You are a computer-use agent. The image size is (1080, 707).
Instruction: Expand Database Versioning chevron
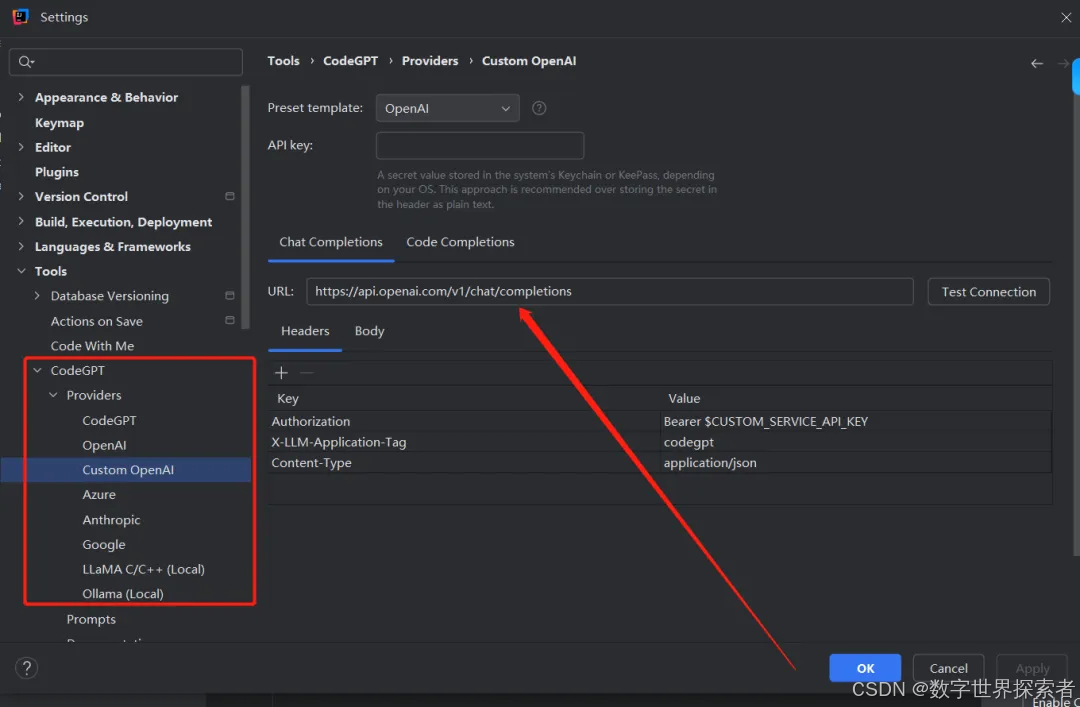point(37,296)
